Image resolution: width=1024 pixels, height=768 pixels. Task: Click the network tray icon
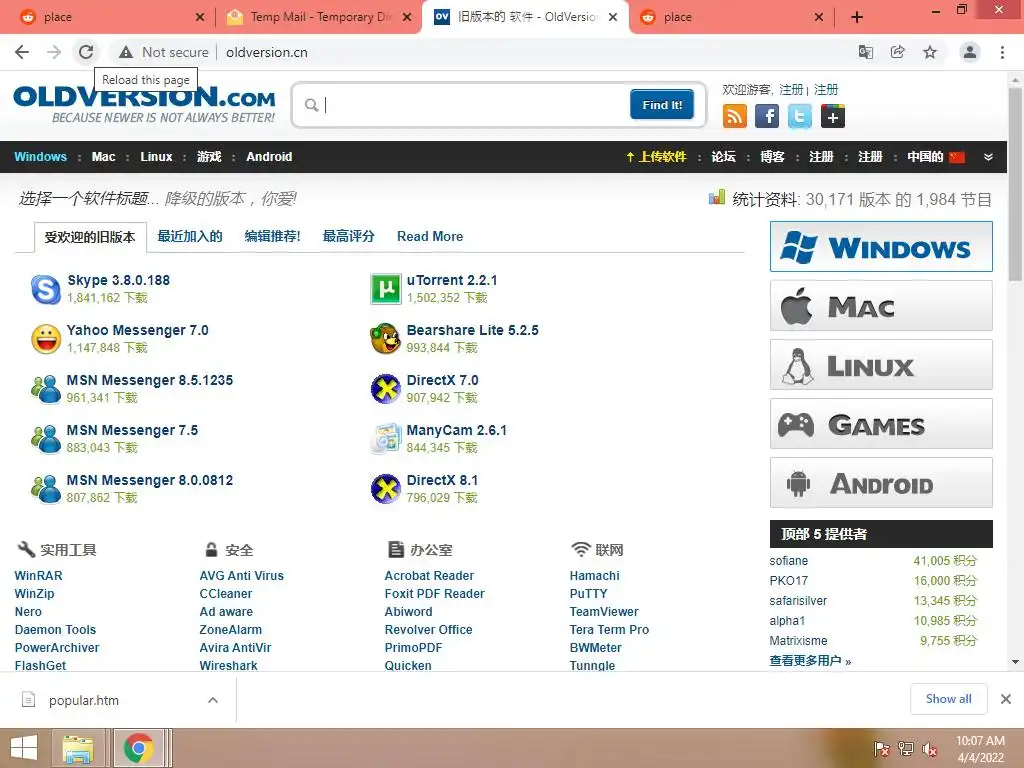(x=905, y=749)
